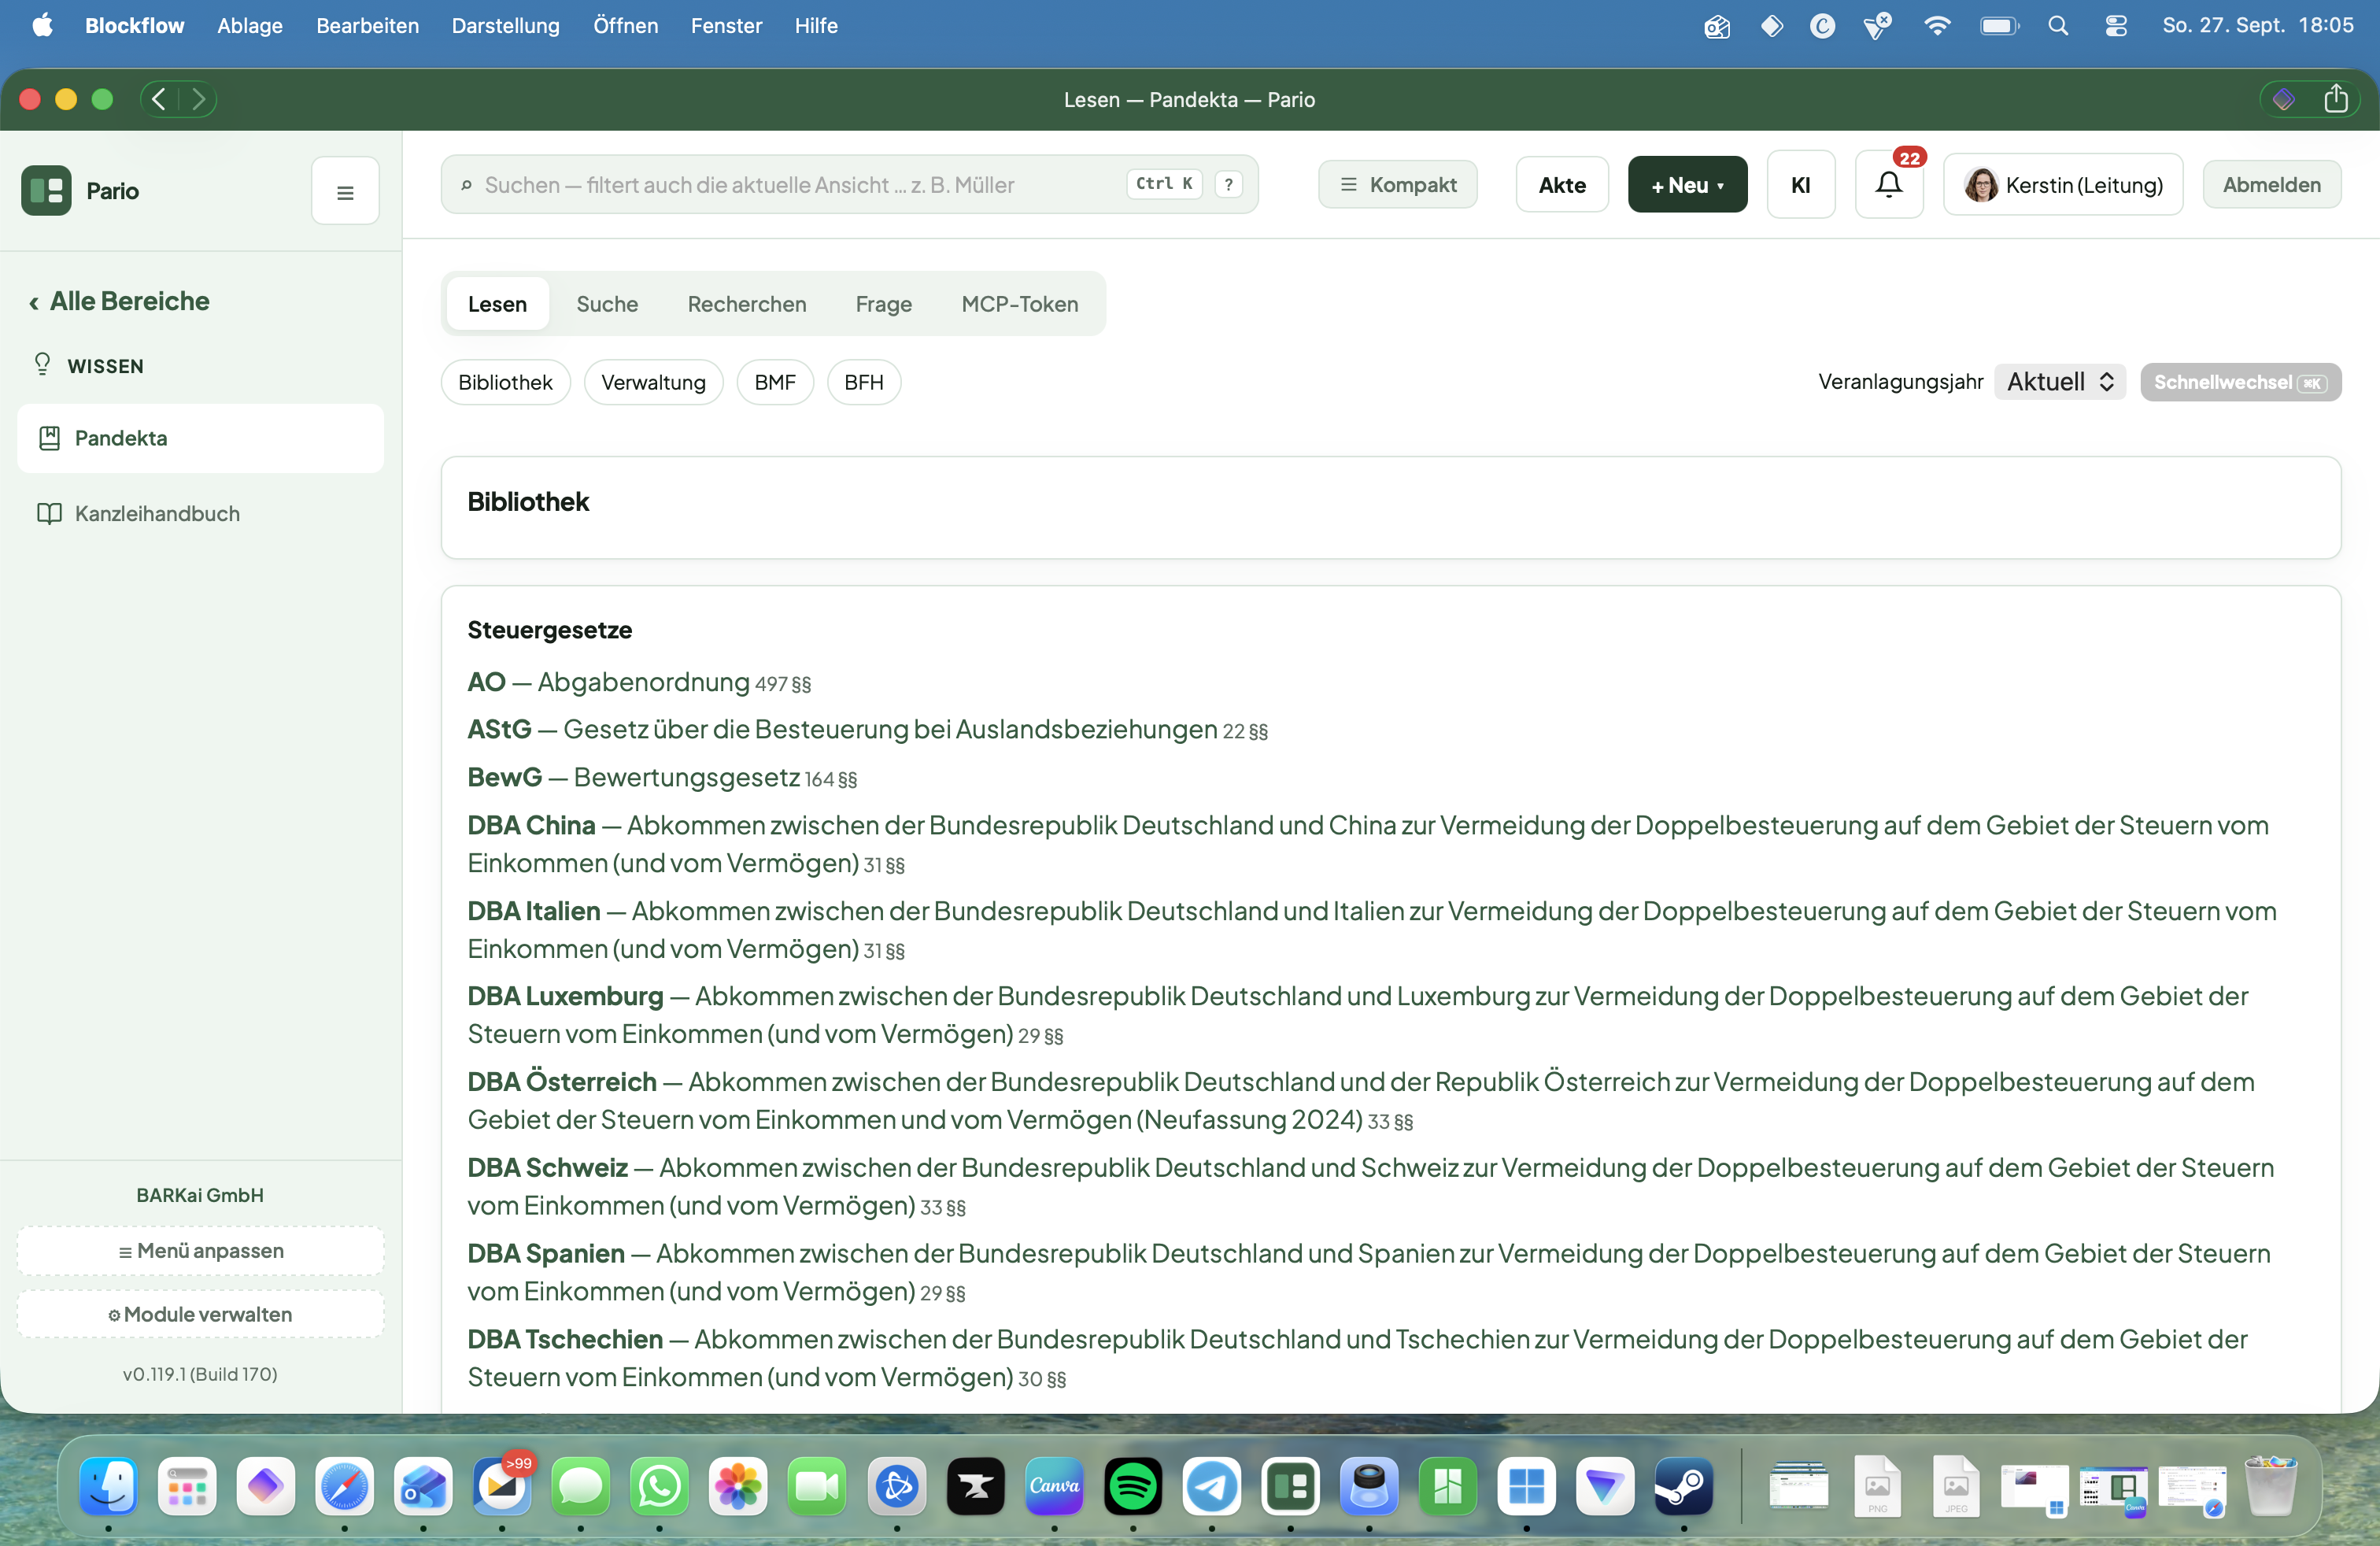Open Launchpad from the dock

tap(187, 1486)
